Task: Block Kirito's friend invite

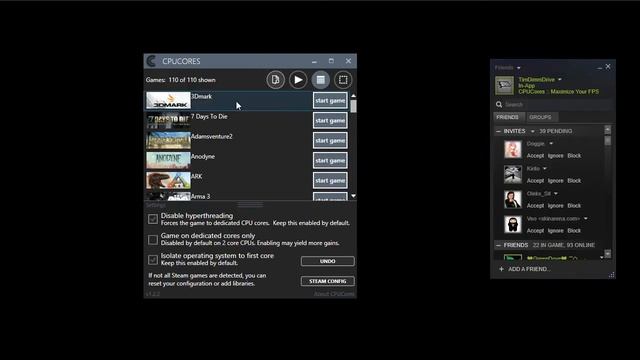Action: (574, 180)
